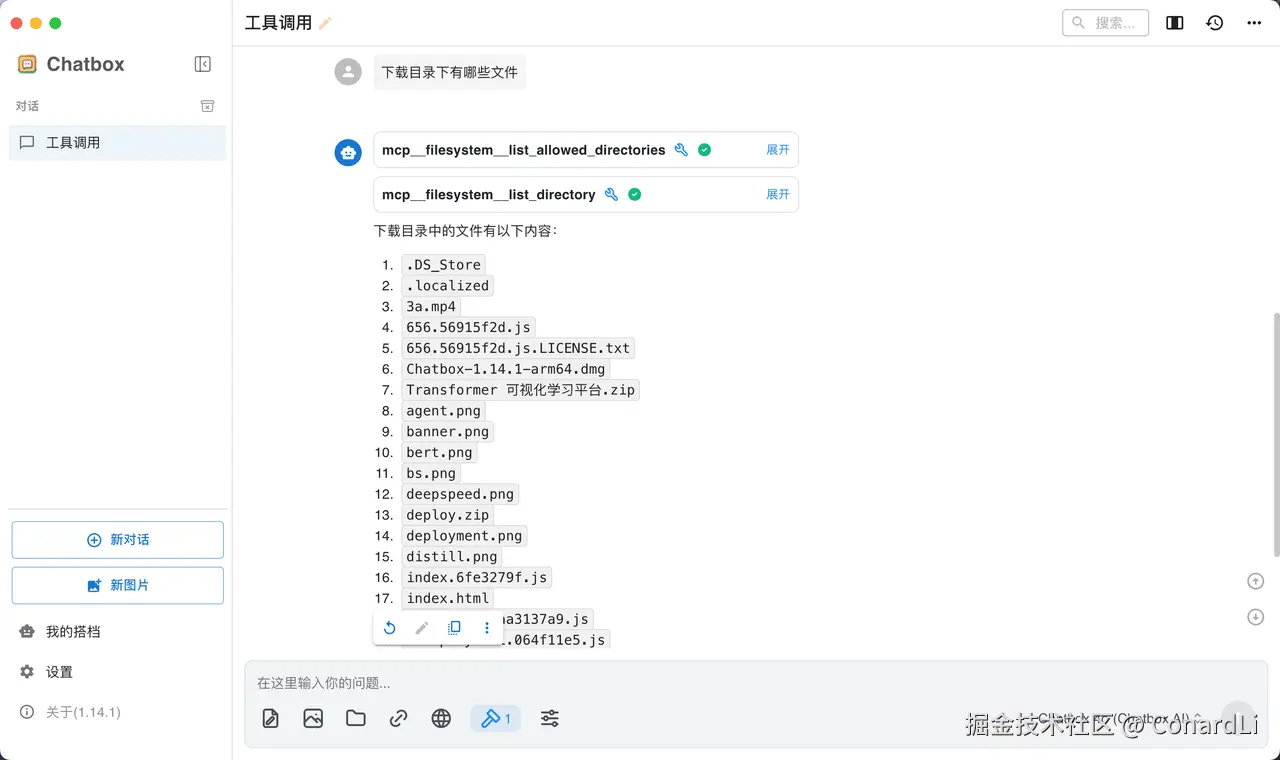
Task: Click the 工具调用 title in header
Action: coord(278,23)
